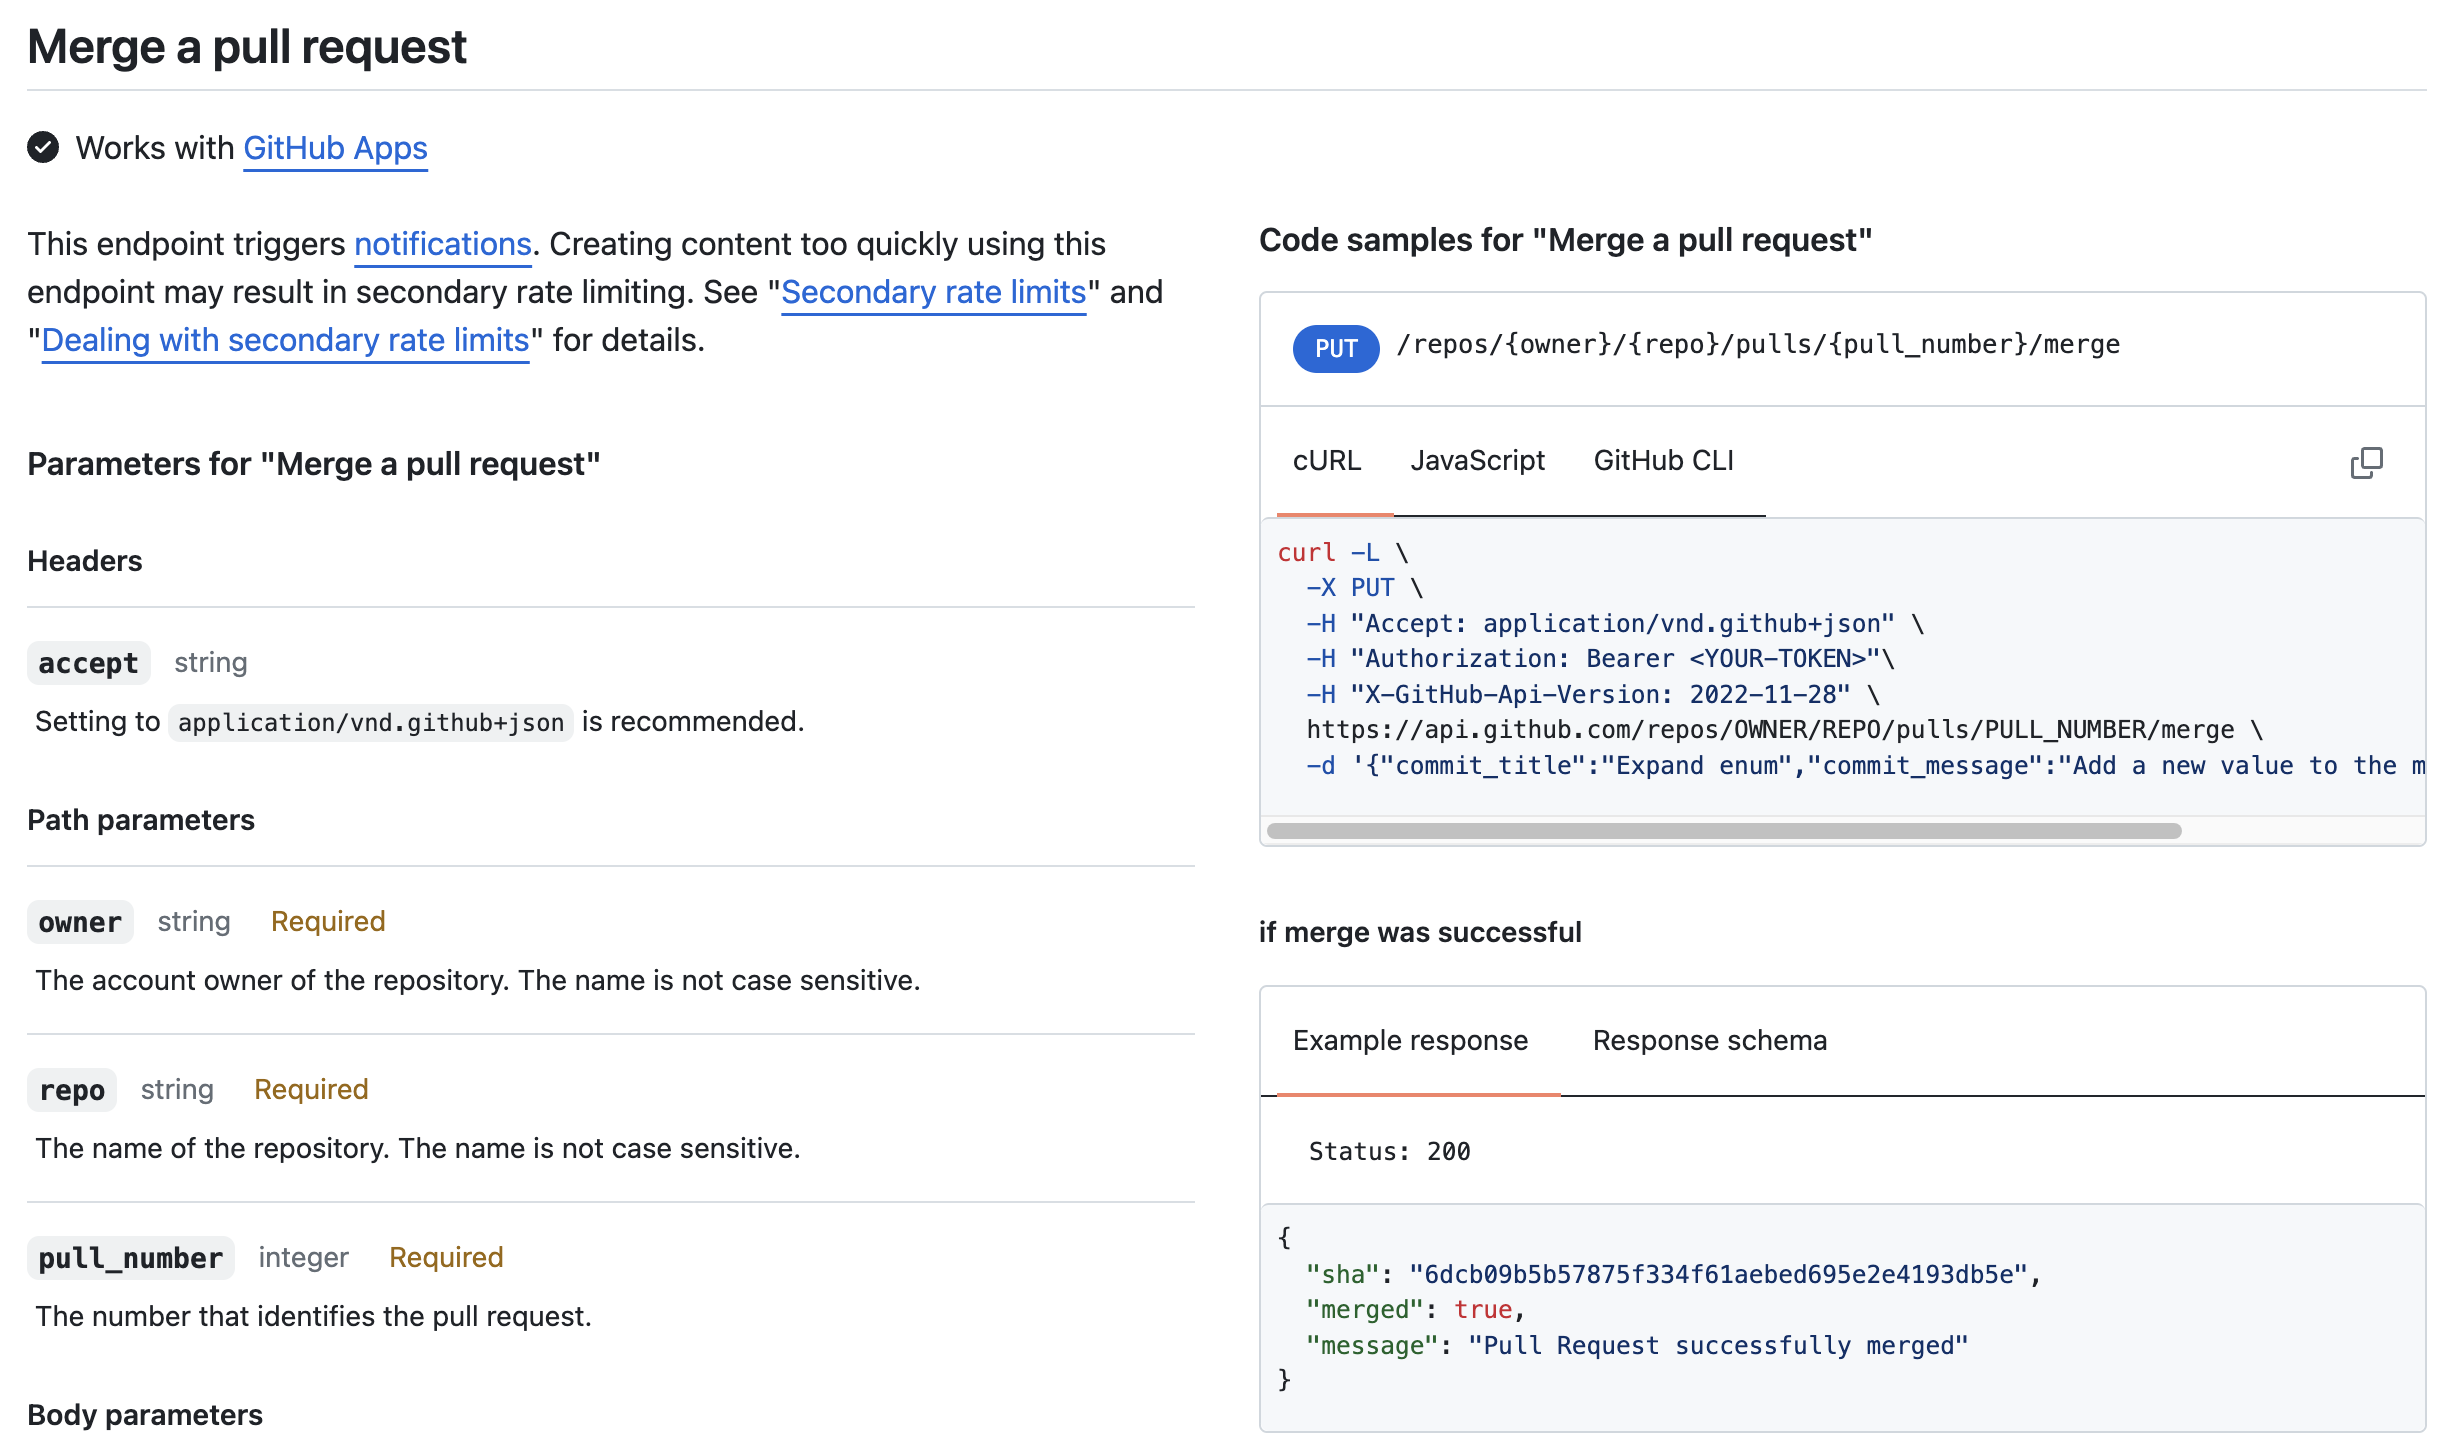The width and height of the screenshot is (2450, 1450).
Task: Click the "merged": true line
Action: point(1415,1310)
